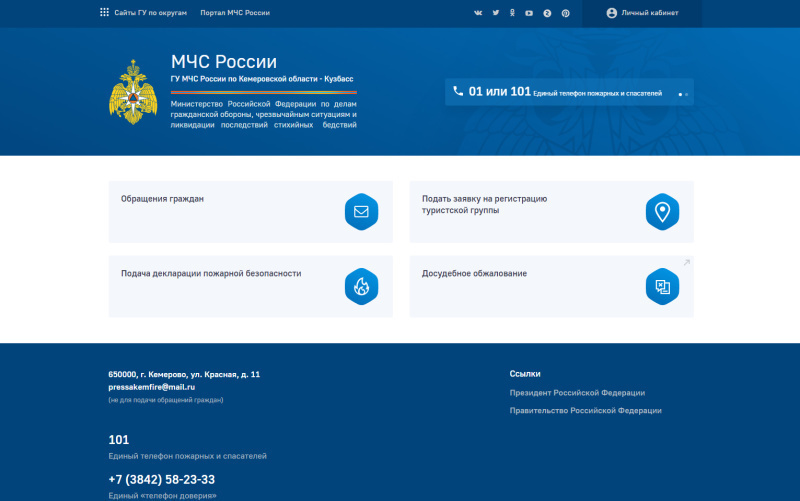Select the first slider dot in phone banner
This screenshot has height=501, width=800.
click(x=680, y=94)
